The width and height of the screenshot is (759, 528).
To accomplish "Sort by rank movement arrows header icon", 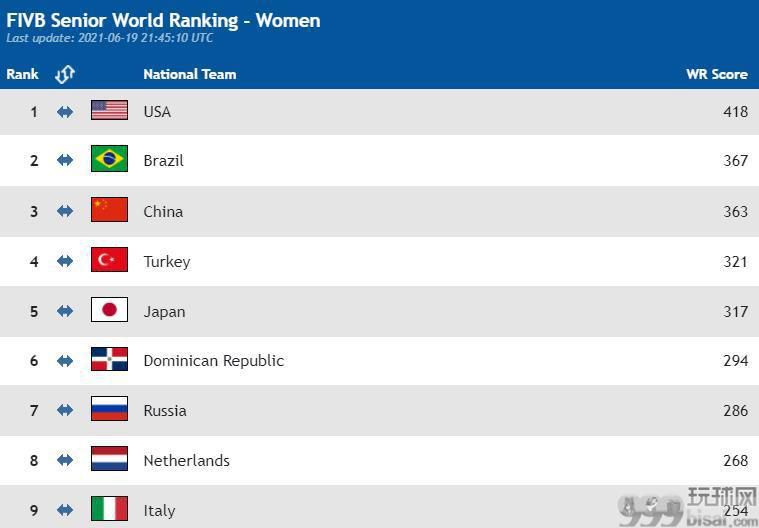I will [65, 74].
